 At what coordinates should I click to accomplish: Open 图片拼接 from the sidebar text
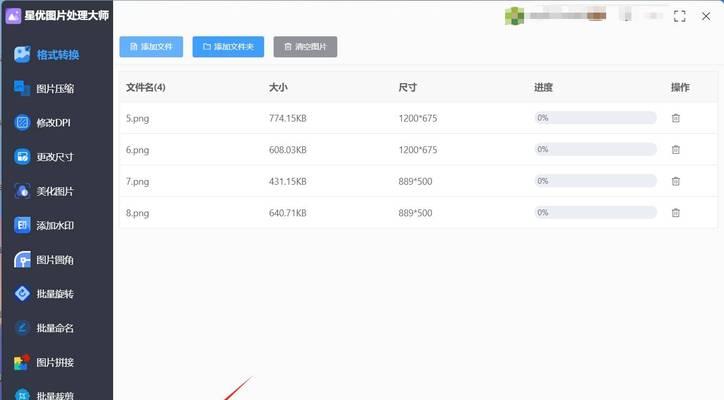[55, 362]
